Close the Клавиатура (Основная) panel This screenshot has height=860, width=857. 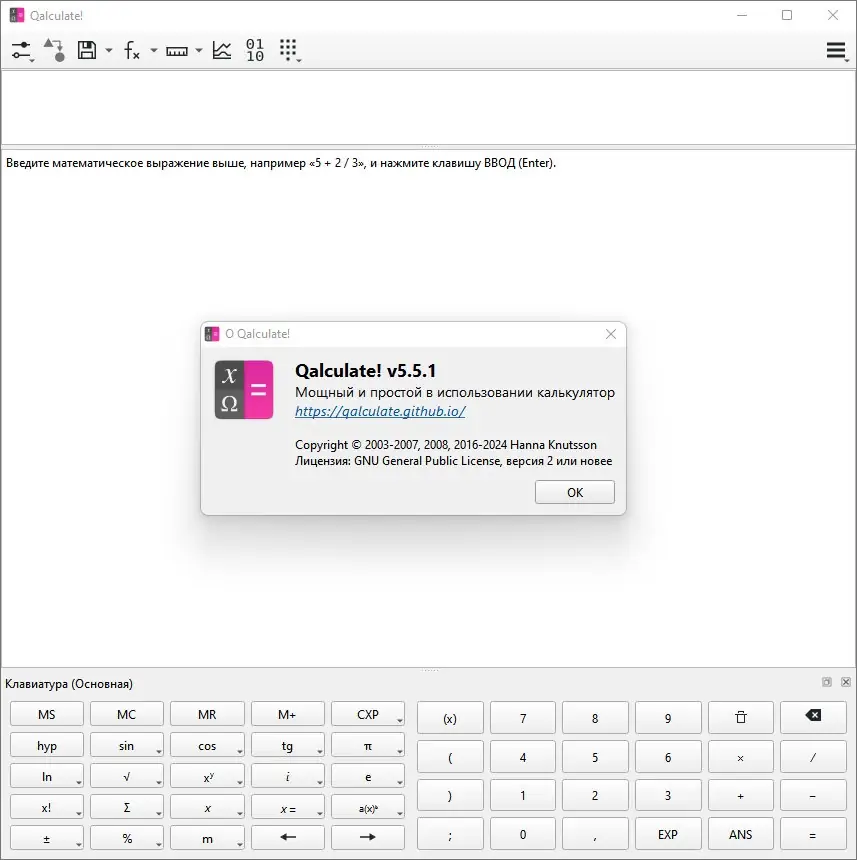(845, 682)
